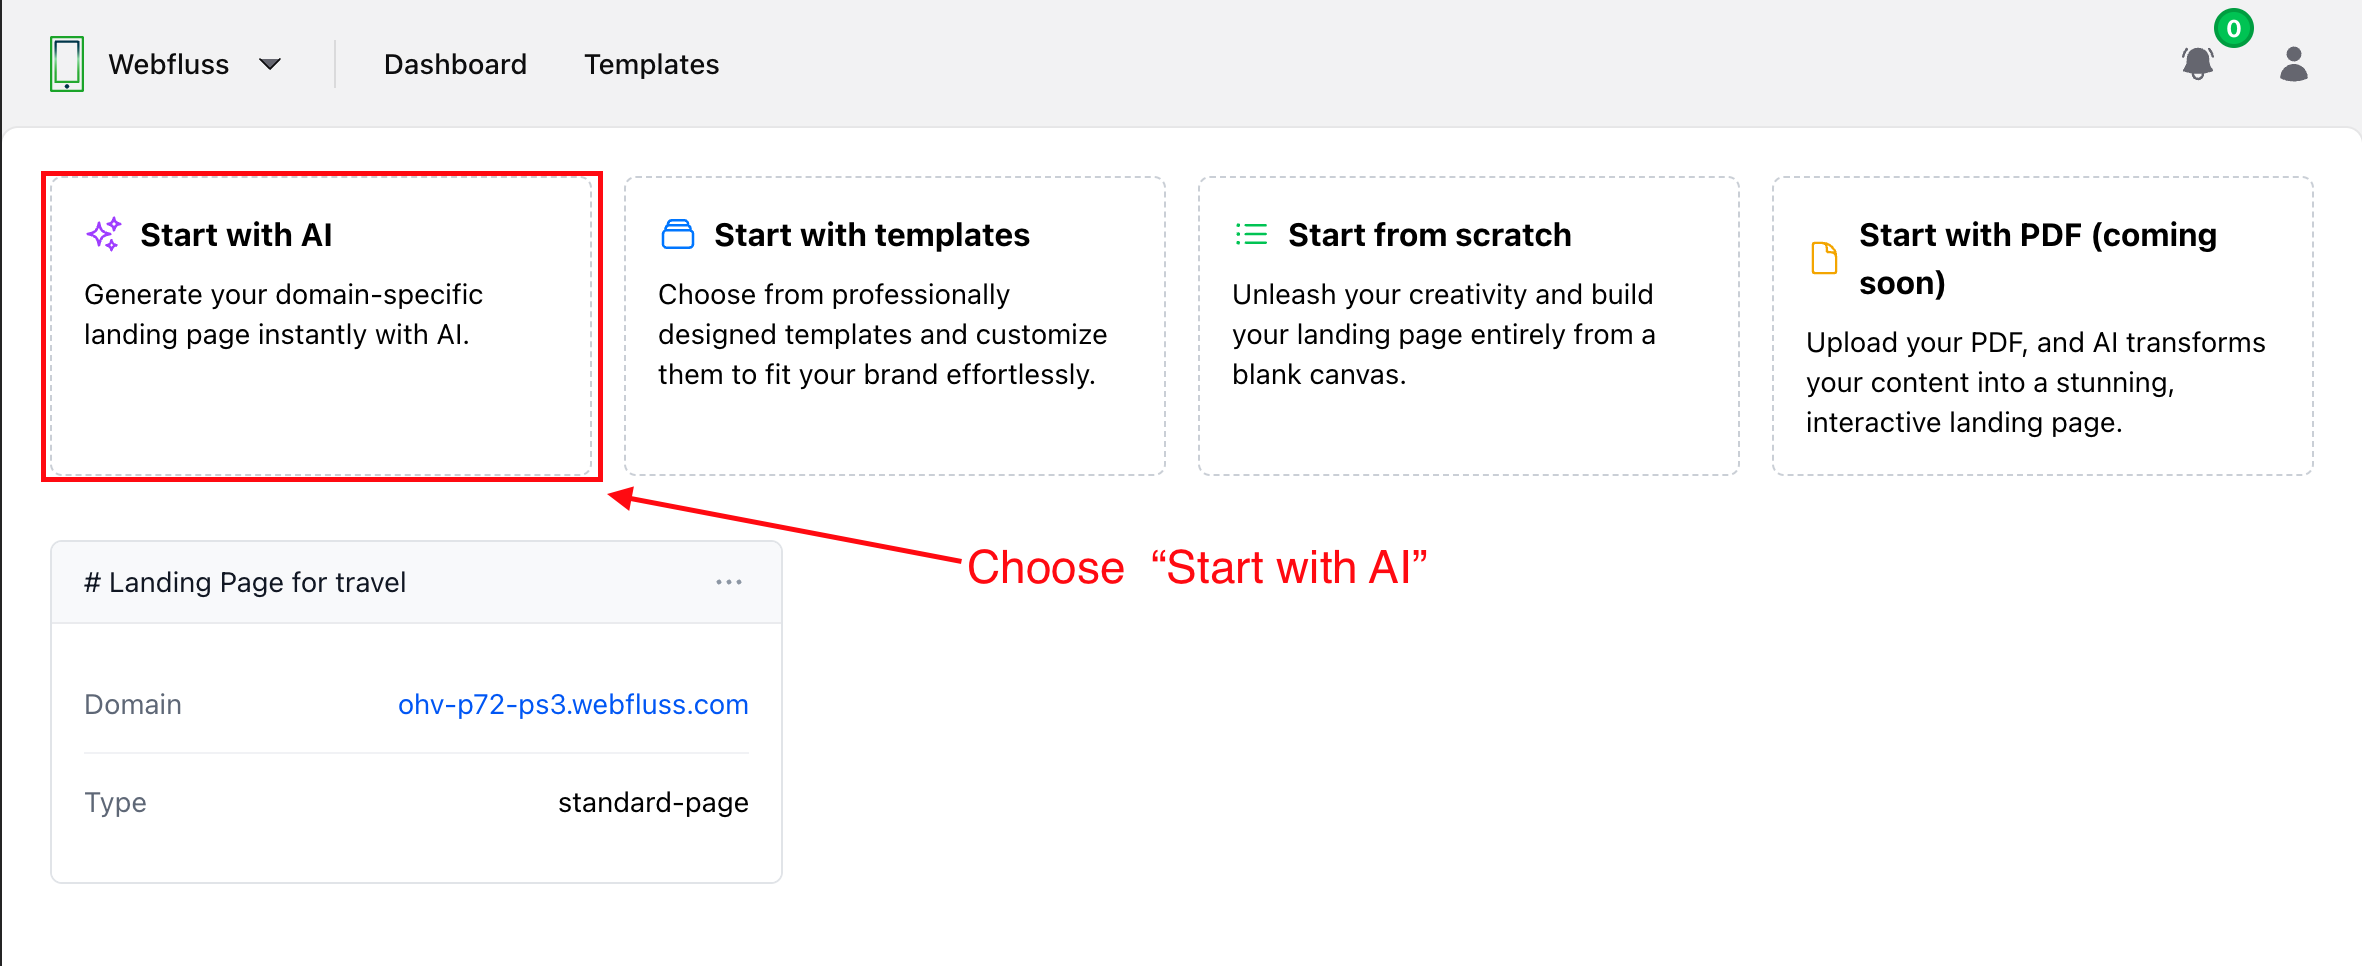Screen dimensions: 2362x966
Task: Choose the Start with templates card
Action: point(894,326)
